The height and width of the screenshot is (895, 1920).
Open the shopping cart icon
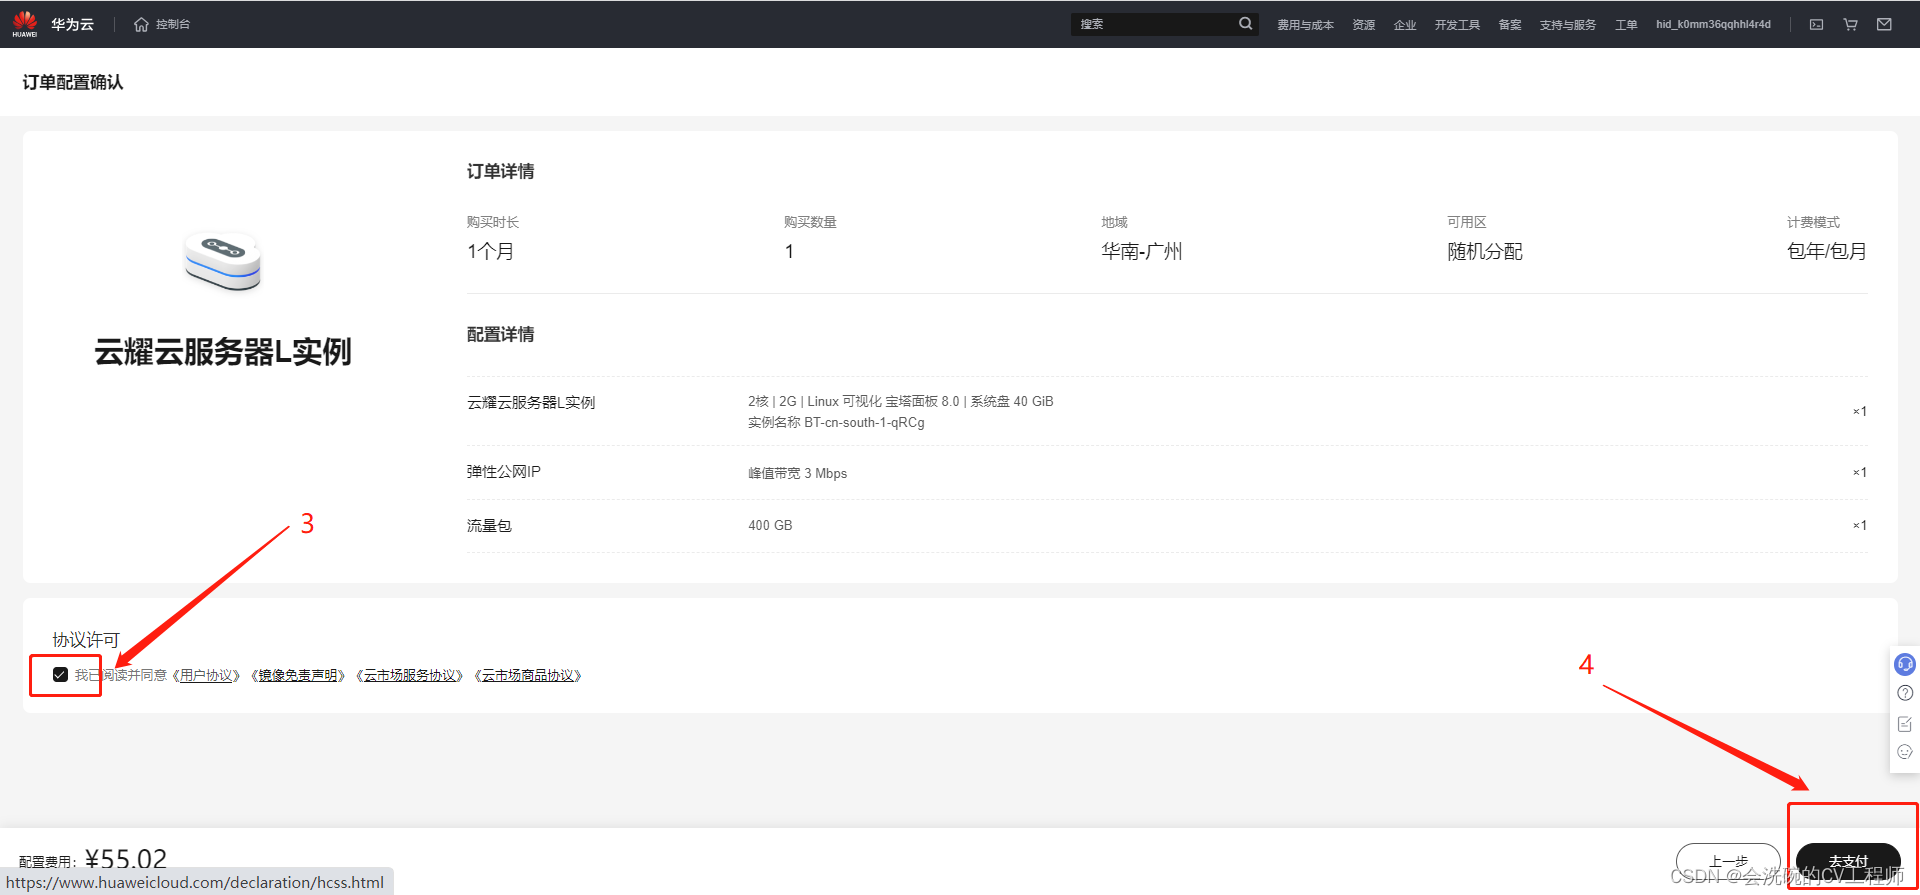pyautogui.click(x=1850, y=24)
